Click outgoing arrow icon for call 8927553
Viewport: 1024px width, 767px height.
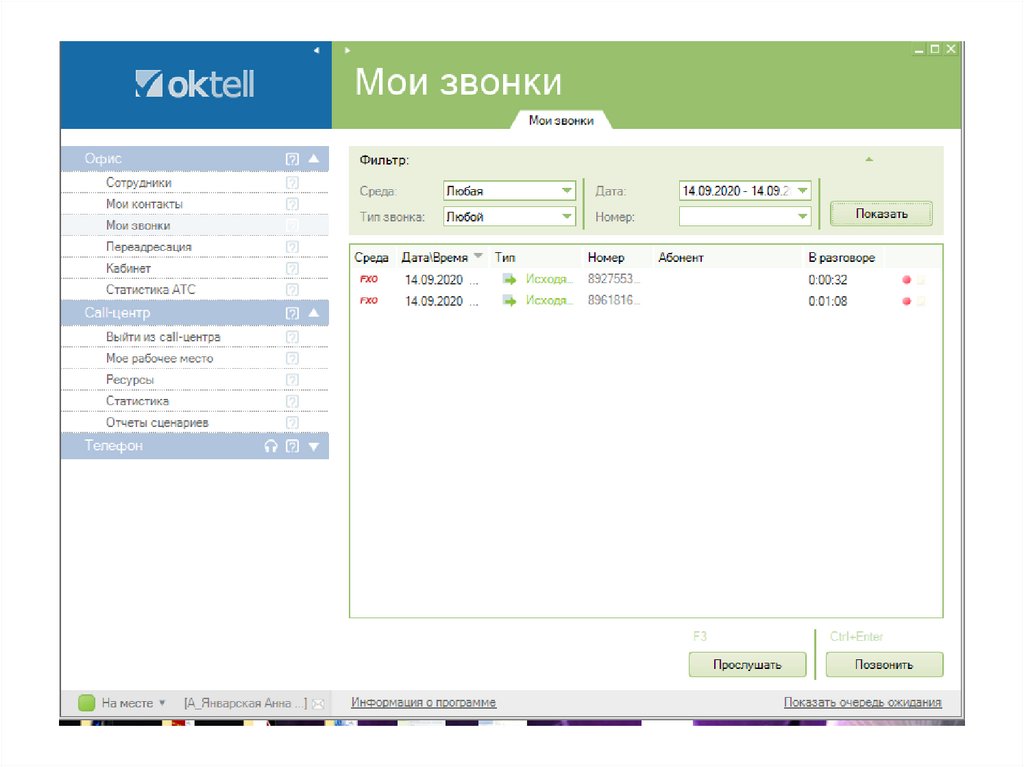(509, 280)
